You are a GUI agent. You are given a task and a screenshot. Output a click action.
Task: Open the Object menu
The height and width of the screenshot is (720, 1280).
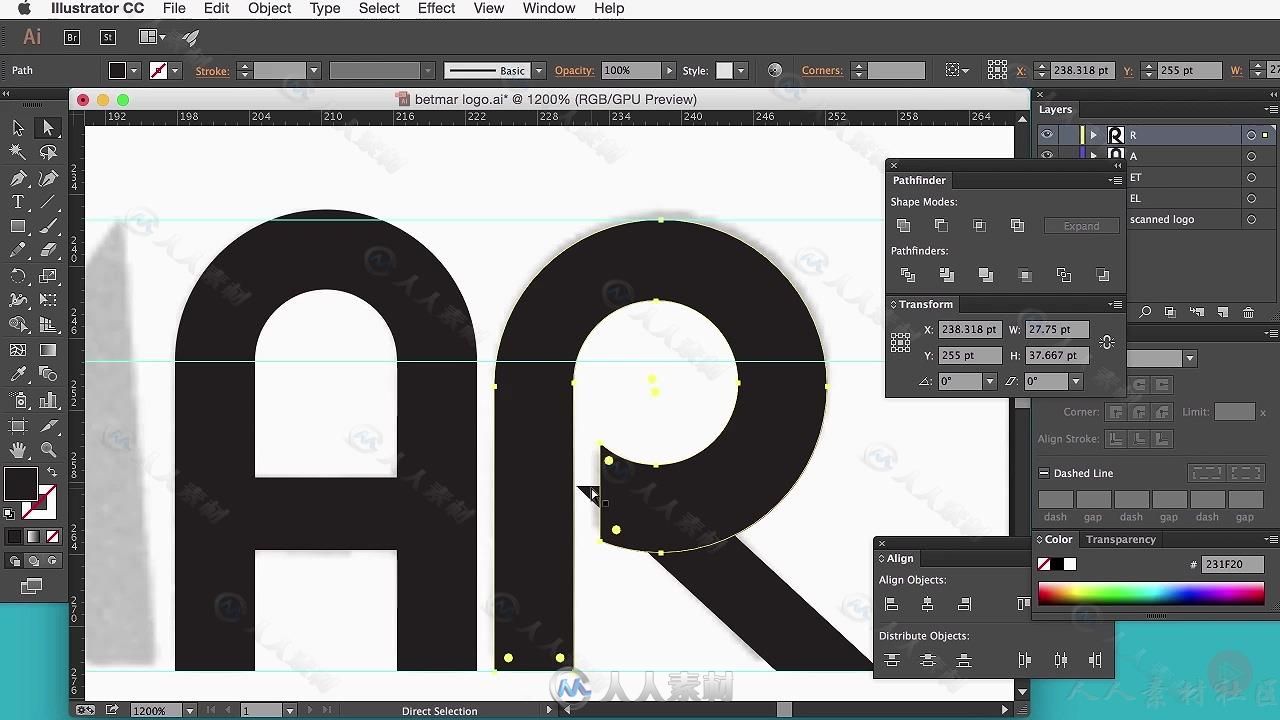[269, 8]
